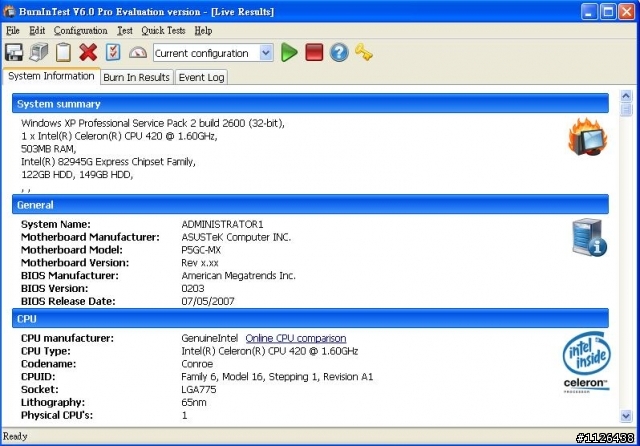640x446 pixels.
Task: Open the Configuration menu
Action: coord(81,31)
